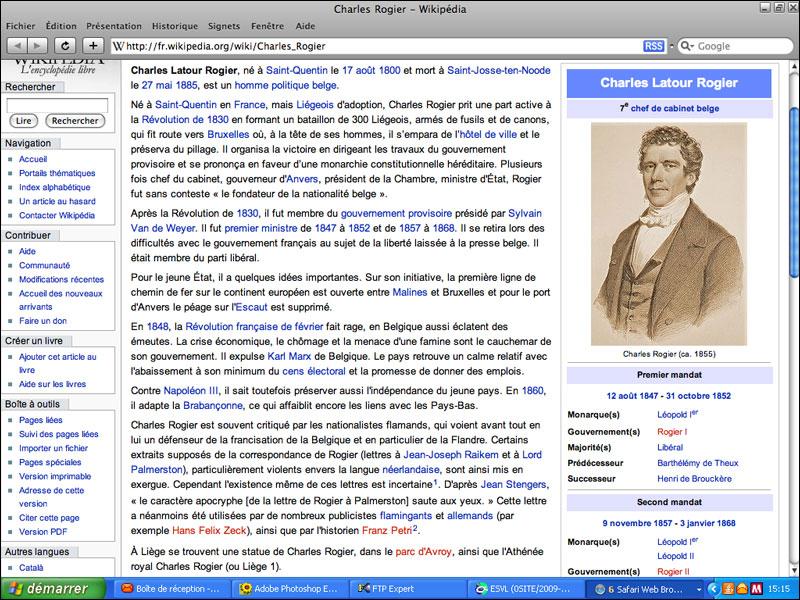This screenshot has width=800, height=600.
Task: Show hidden system tray icons
Action: click(713, 589)
